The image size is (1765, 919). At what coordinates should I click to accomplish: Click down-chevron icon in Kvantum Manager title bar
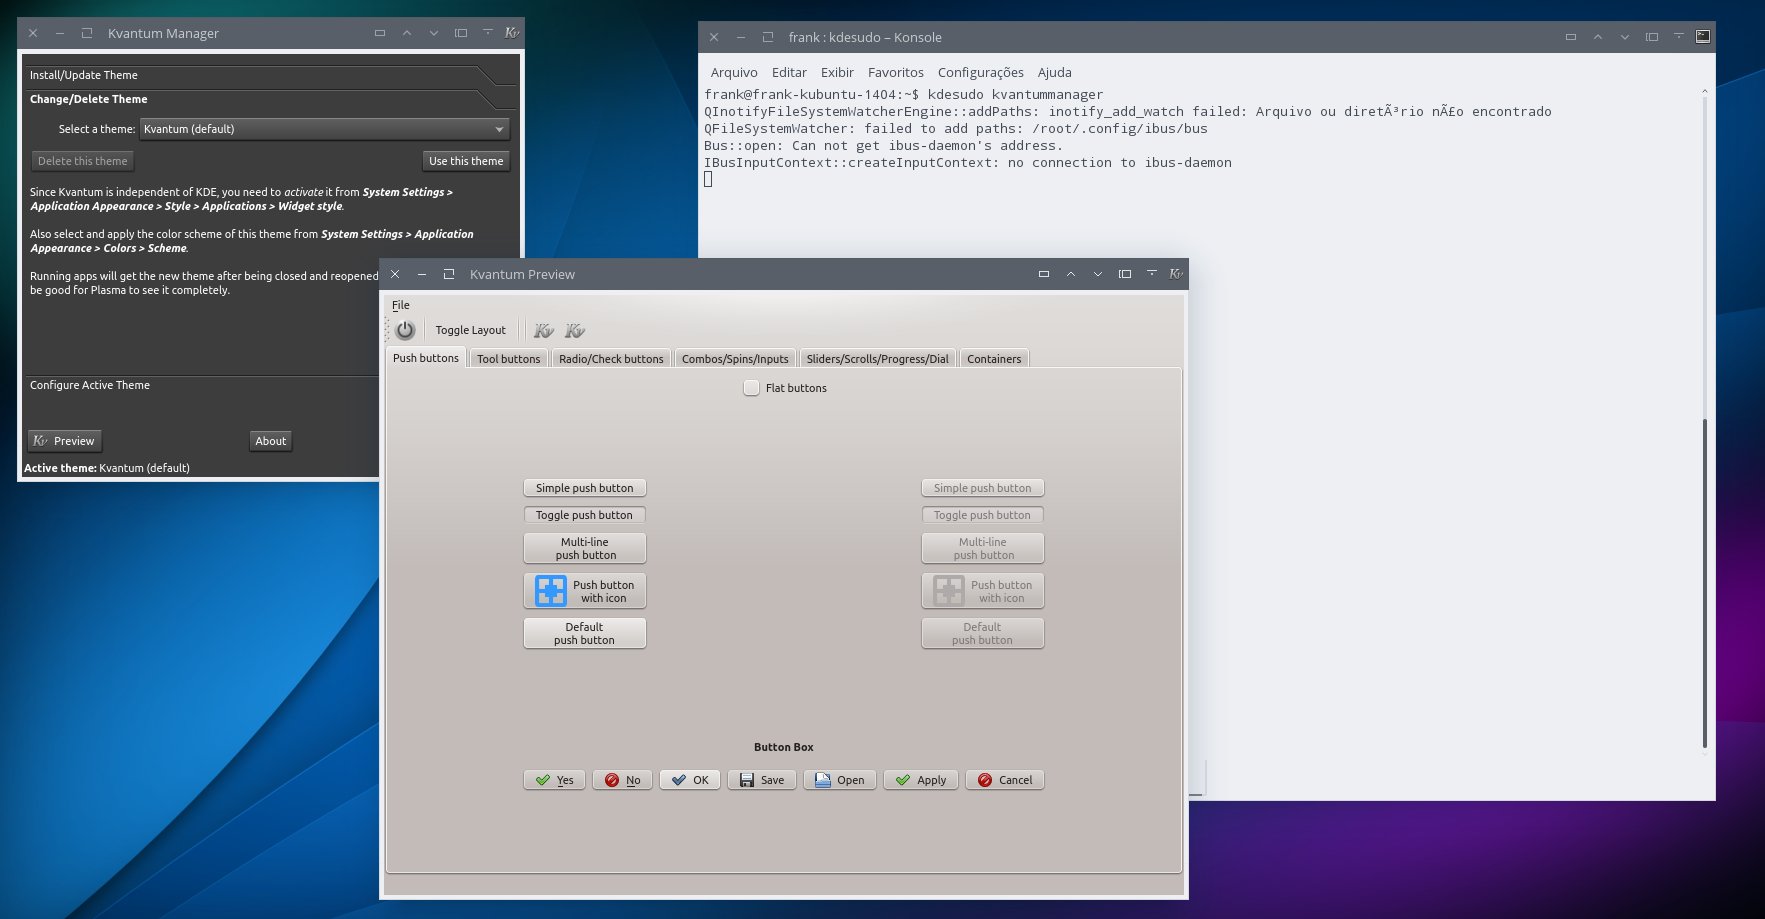[x=434, y=33]
